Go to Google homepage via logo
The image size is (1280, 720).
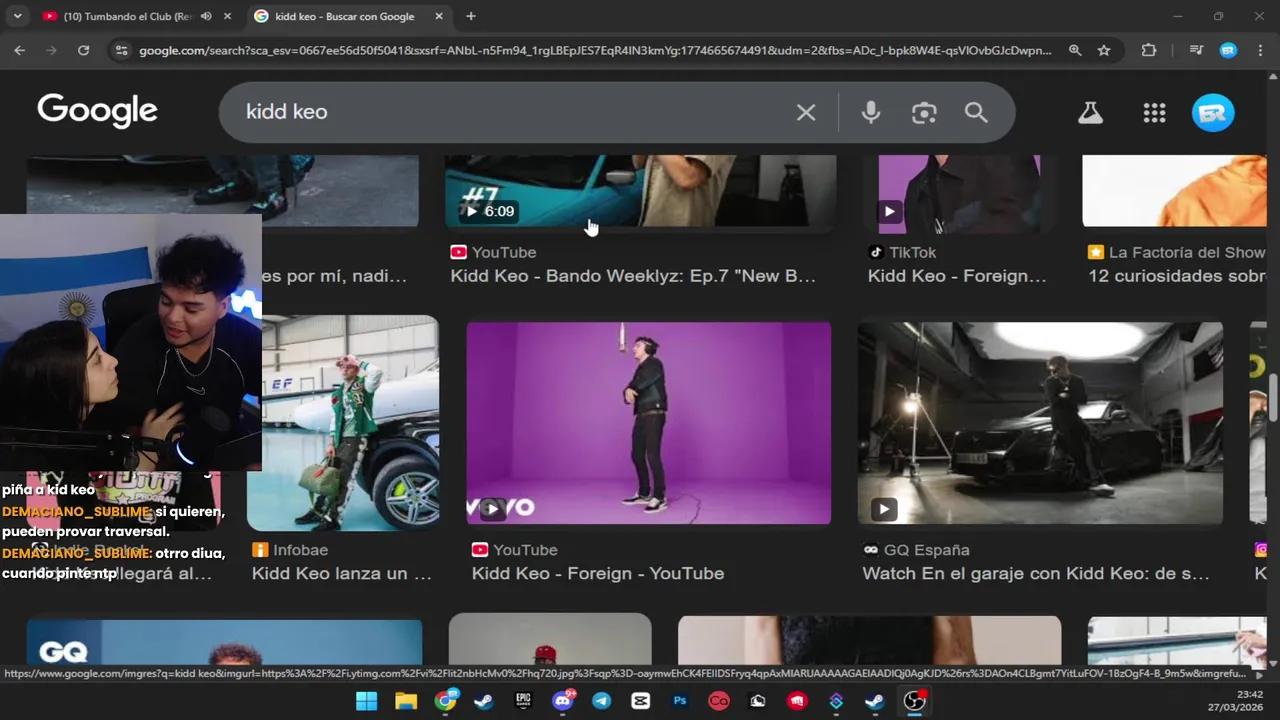[x=97, y=111]
